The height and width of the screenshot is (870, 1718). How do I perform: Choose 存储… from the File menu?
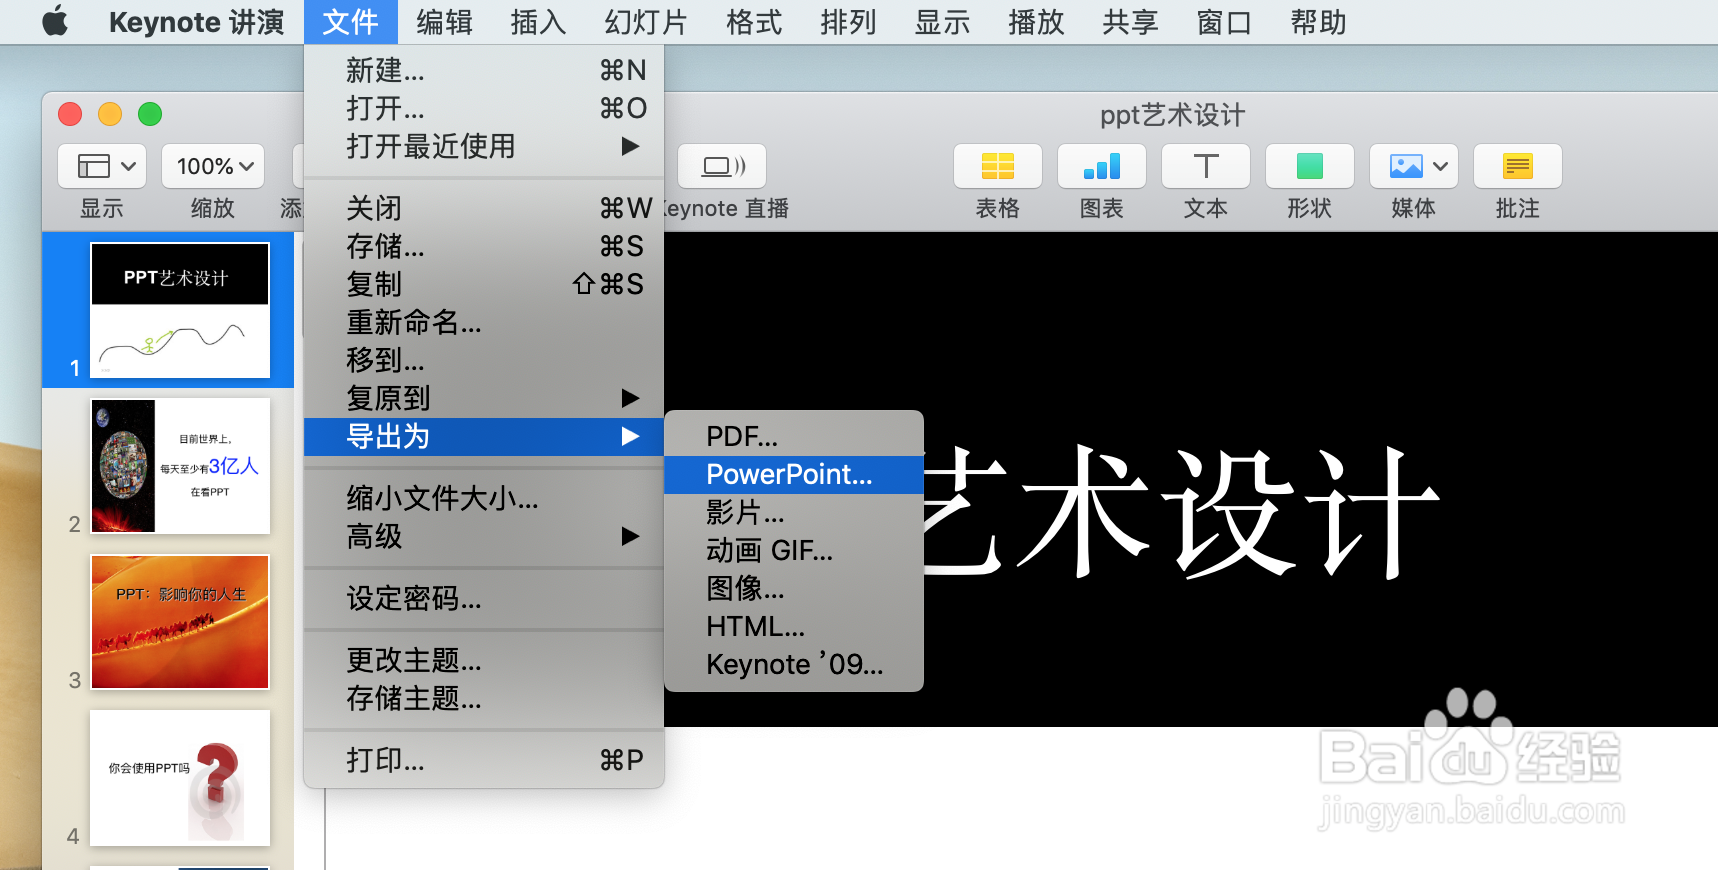point(484,246)
